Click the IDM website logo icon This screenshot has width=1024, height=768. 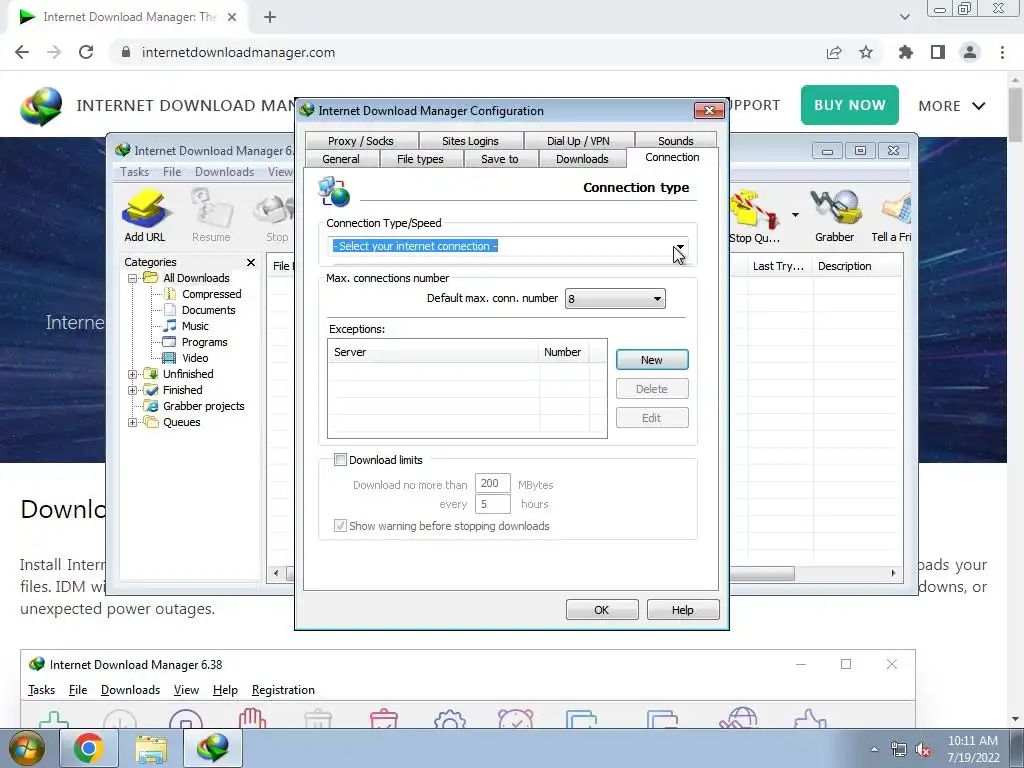41,106
